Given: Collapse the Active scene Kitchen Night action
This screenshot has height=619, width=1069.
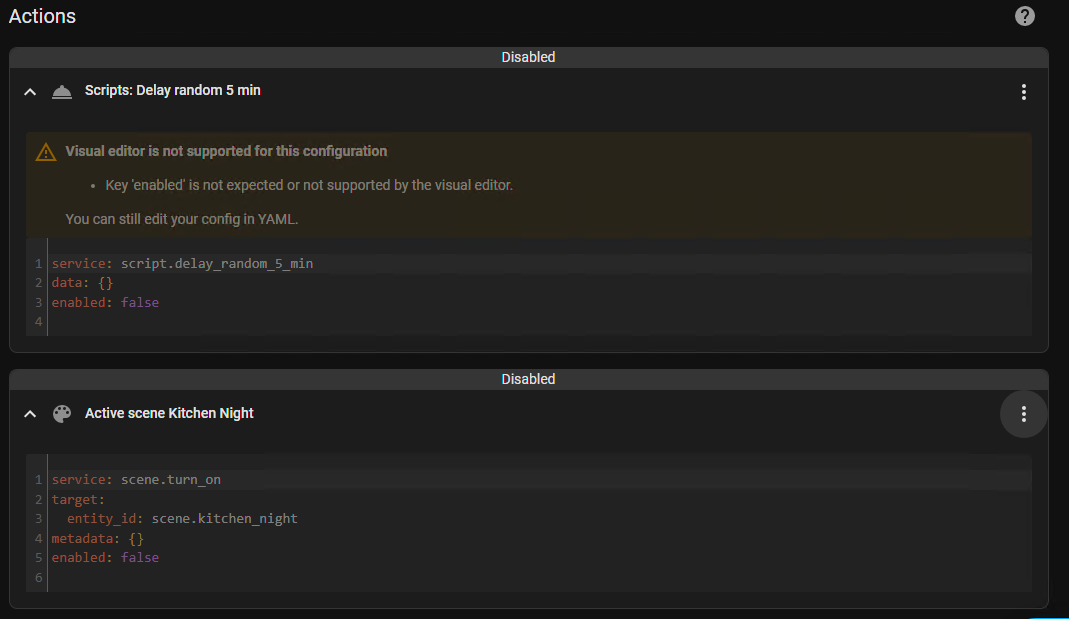Looking at the screenshot, I should point(29,413).
